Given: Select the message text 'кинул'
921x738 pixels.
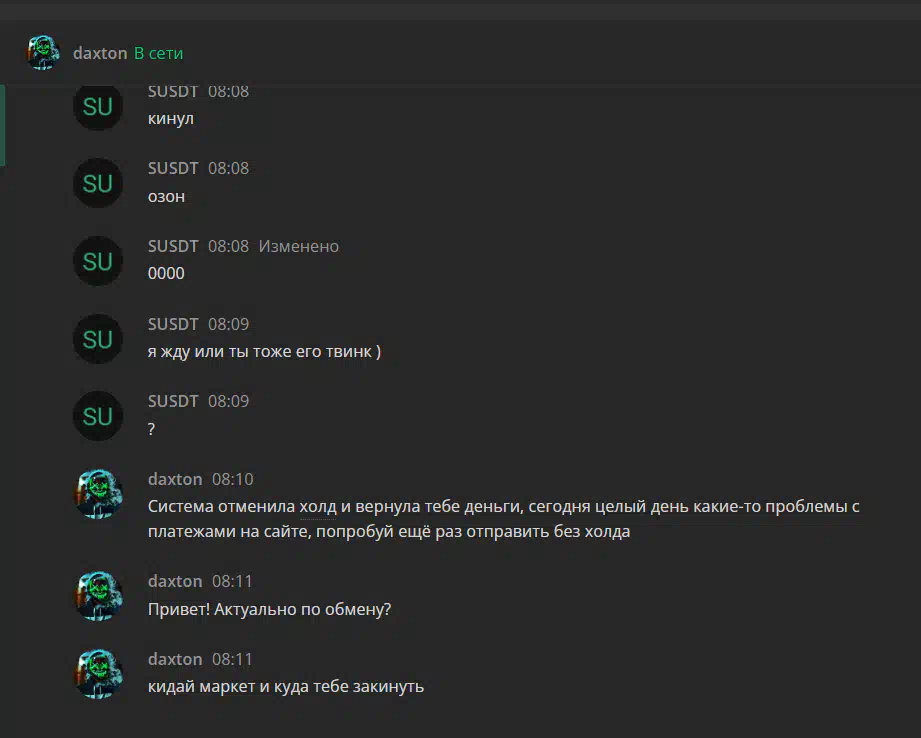Looking at the screenshot, I should click(x=171, y=119).
